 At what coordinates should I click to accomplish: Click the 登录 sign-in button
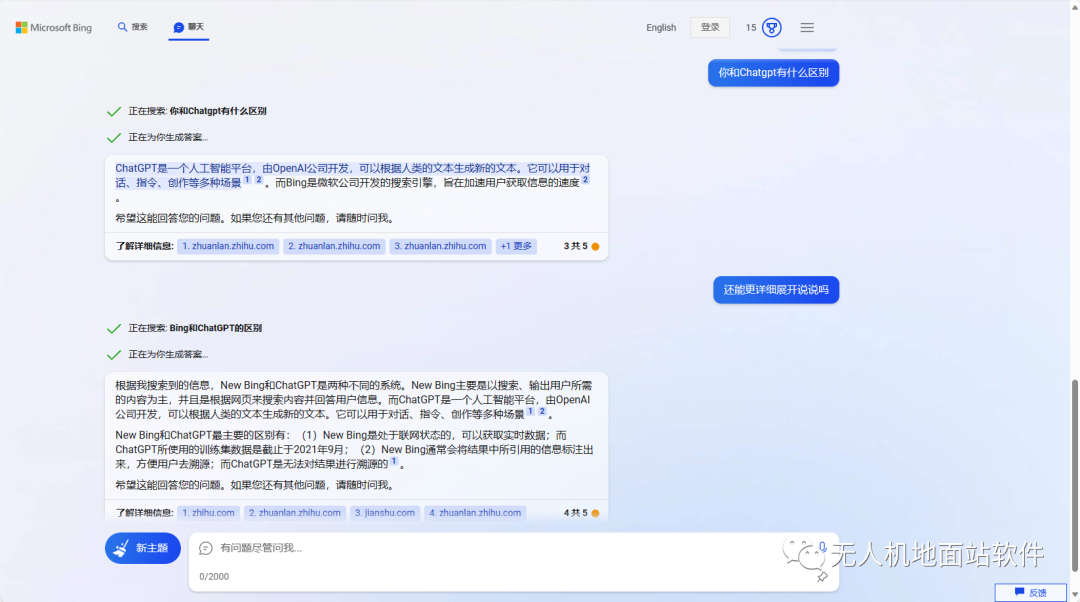710,28
